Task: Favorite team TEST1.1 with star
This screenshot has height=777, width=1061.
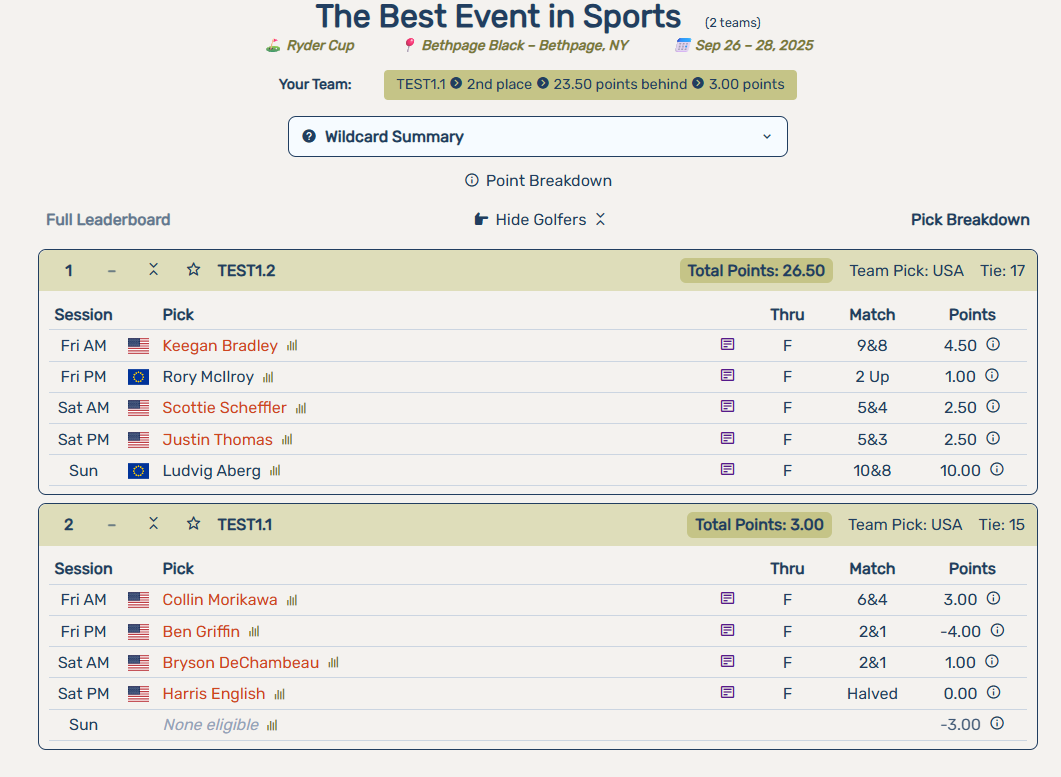Action: (194, 524)
